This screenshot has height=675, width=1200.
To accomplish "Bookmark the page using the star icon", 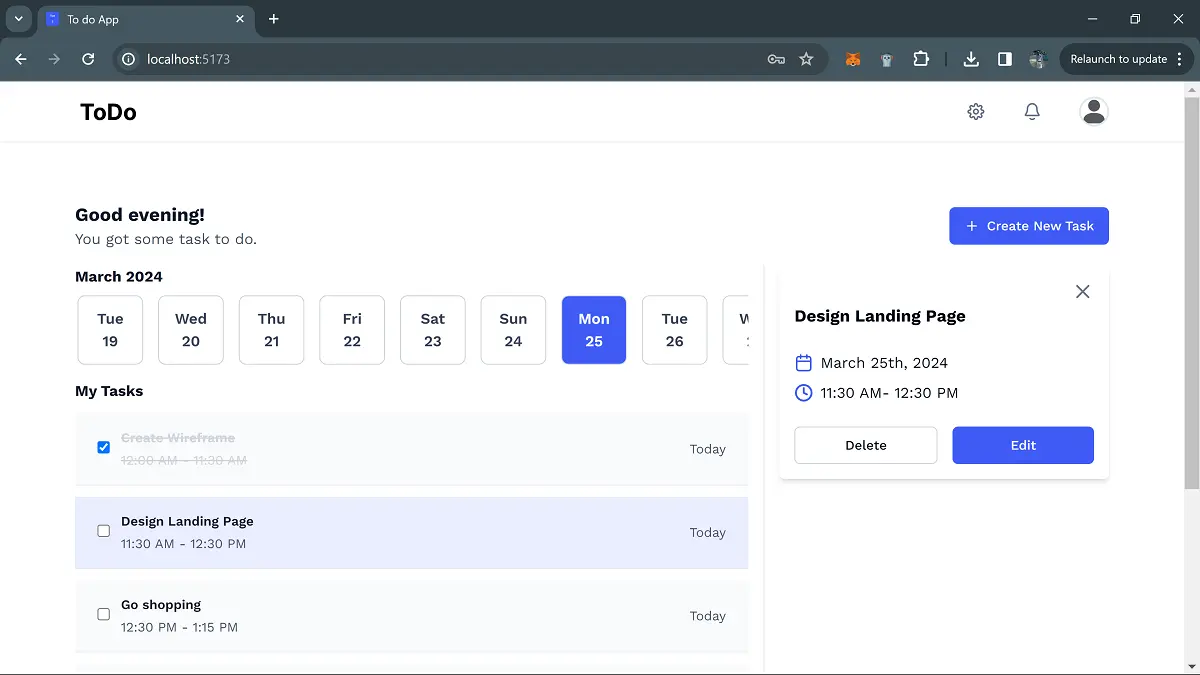I will pos(807,59).
